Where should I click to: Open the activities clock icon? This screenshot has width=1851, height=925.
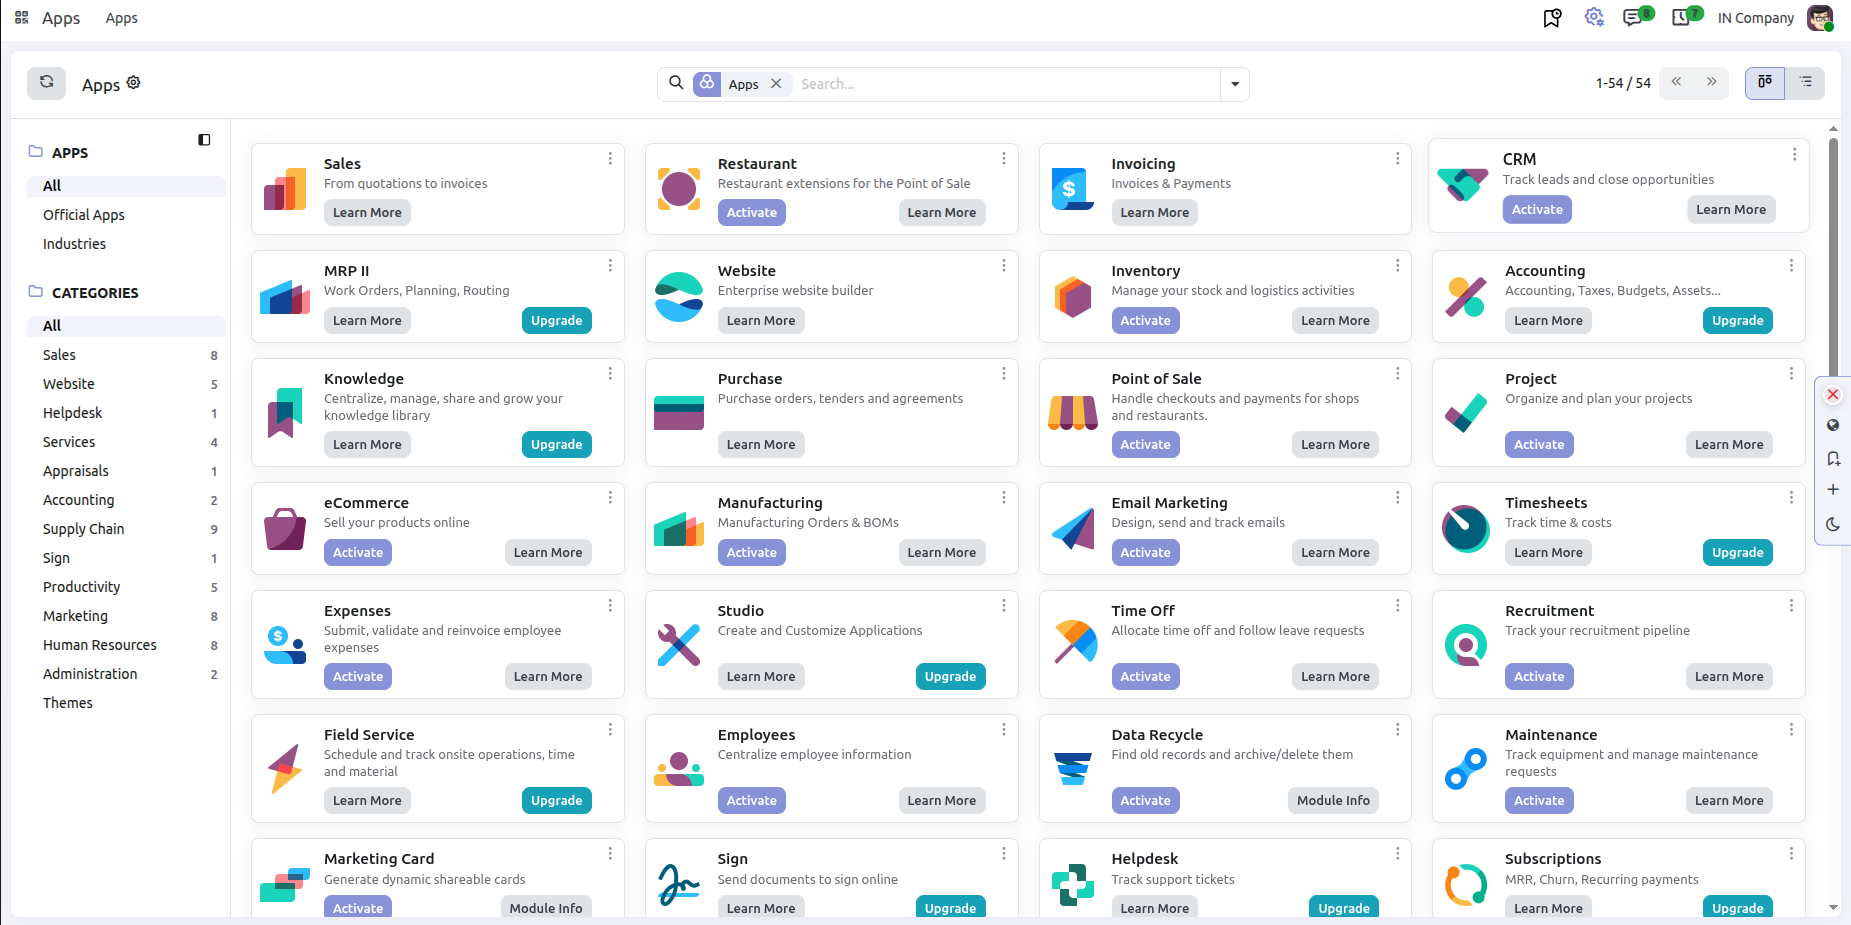1682,18
